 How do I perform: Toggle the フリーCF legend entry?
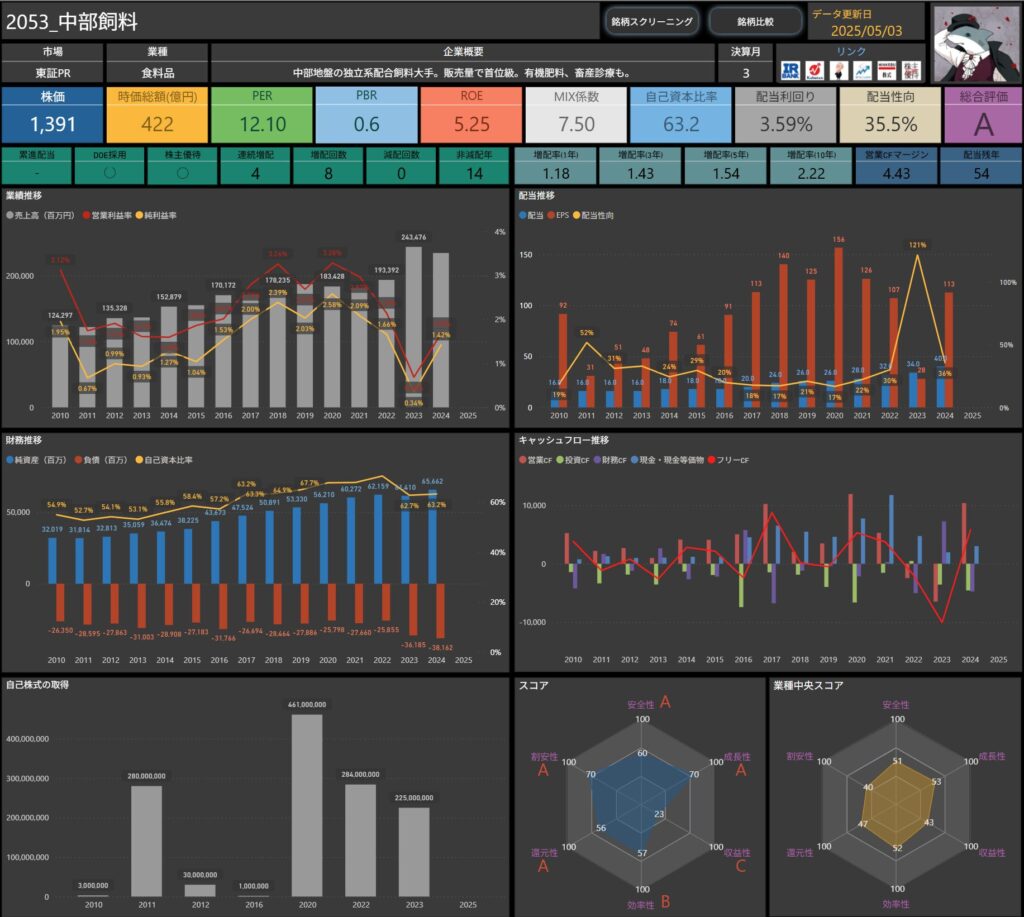(x=729, y=460)
